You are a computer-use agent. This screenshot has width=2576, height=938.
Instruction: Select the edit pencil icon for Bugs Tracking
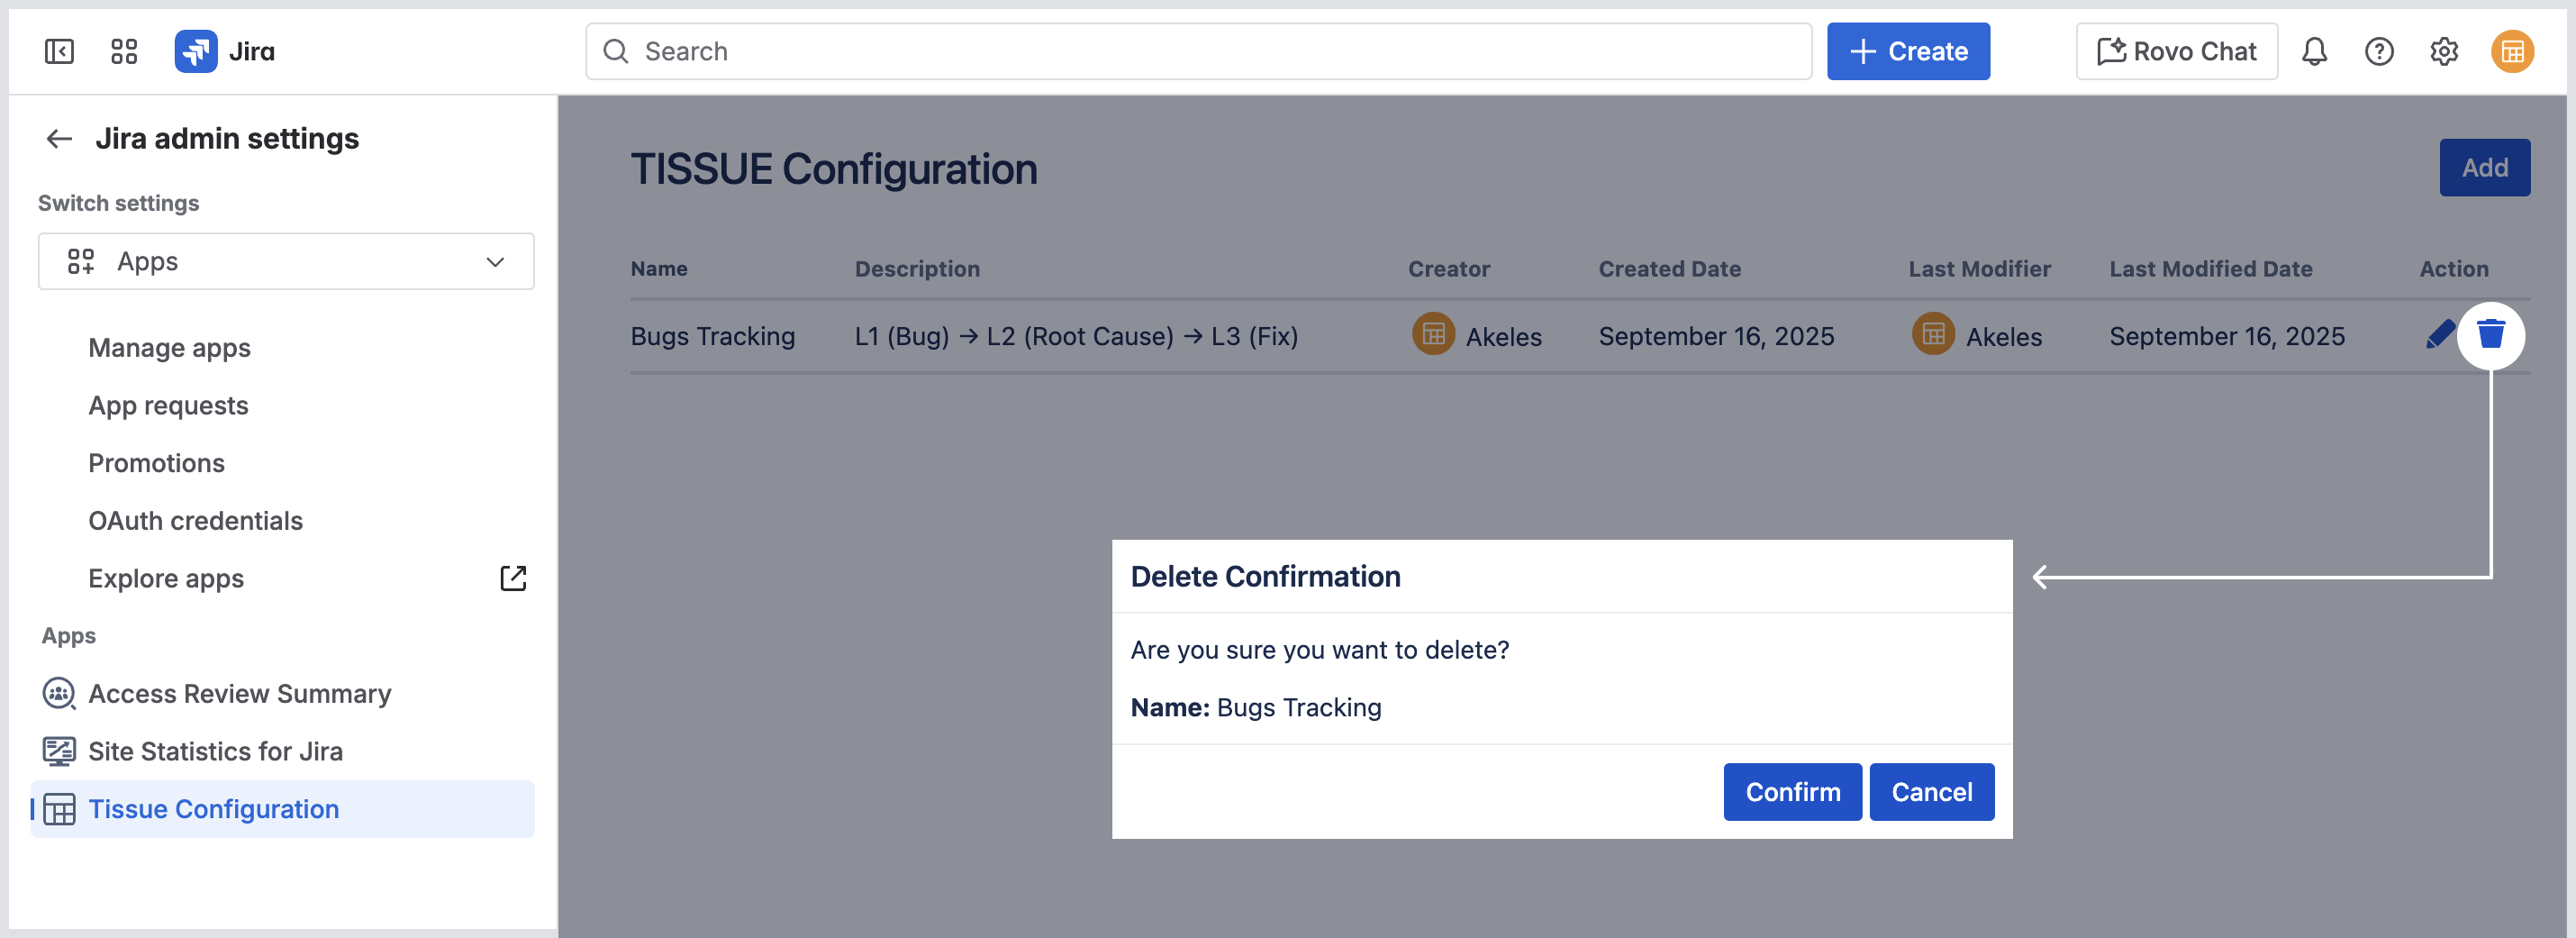point(2440,335)
